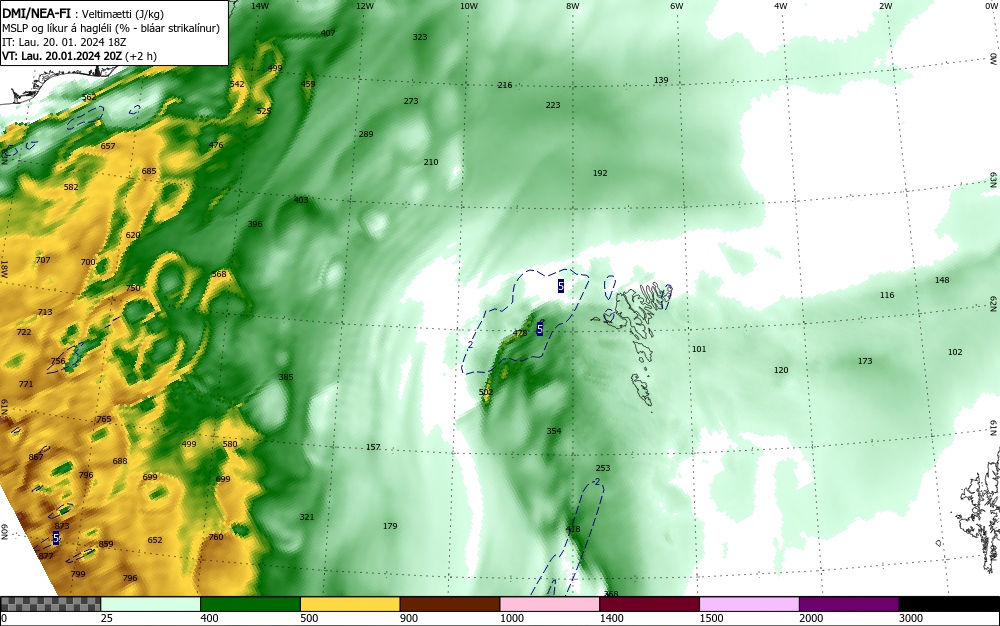The height and width of the screenshot is (626, 1000).
Task: Click the '10W' longitude label
Action: point(469,6)
